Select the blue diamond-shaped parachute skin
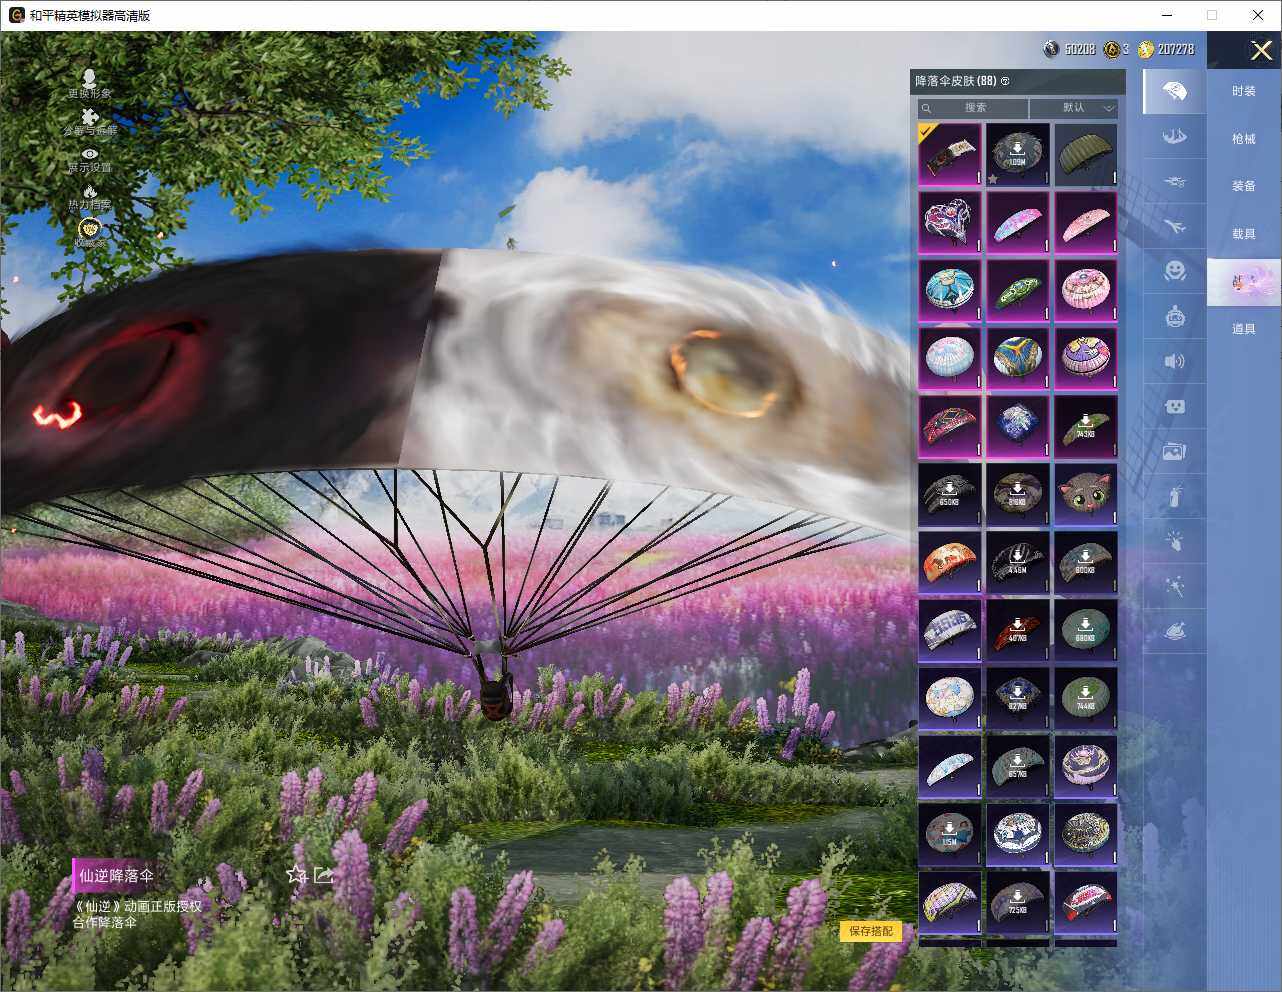1282x992 pixels. [1017, 426]
